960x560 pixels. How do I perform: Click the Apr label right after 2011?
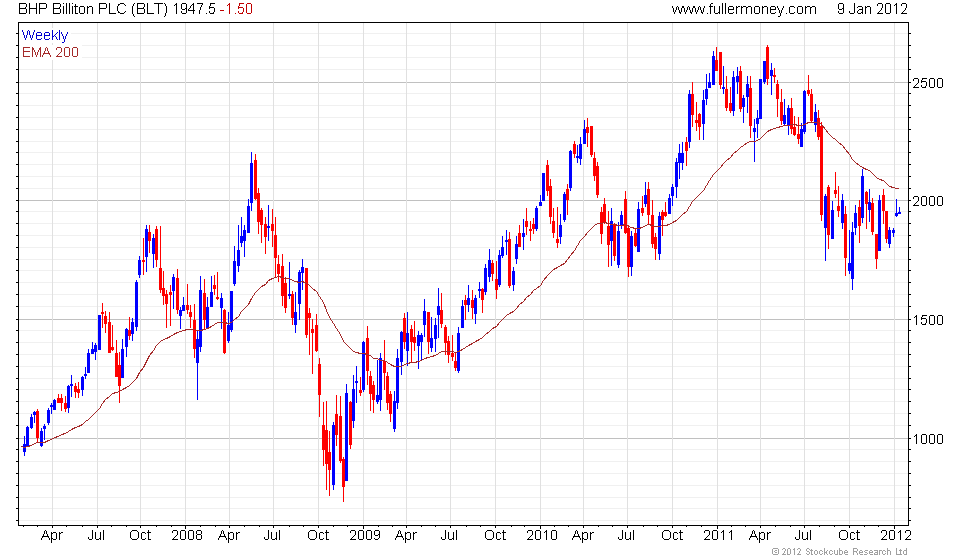(760, 536)
